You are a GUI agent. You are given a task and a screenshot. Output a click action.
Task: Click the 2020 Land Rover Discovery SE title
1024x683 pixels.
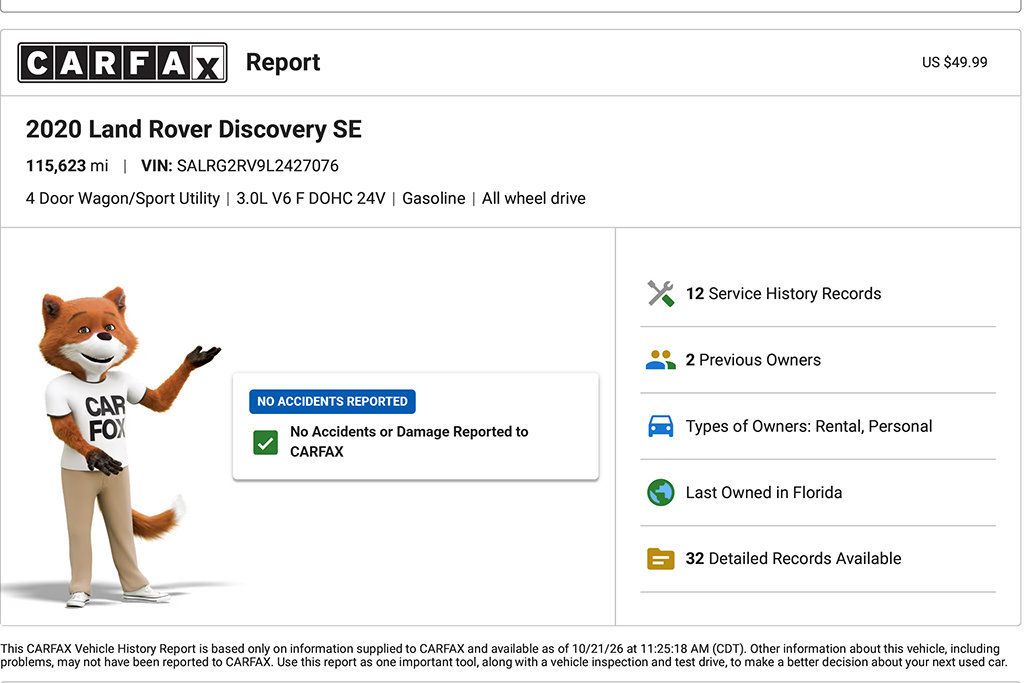point(193,129)
